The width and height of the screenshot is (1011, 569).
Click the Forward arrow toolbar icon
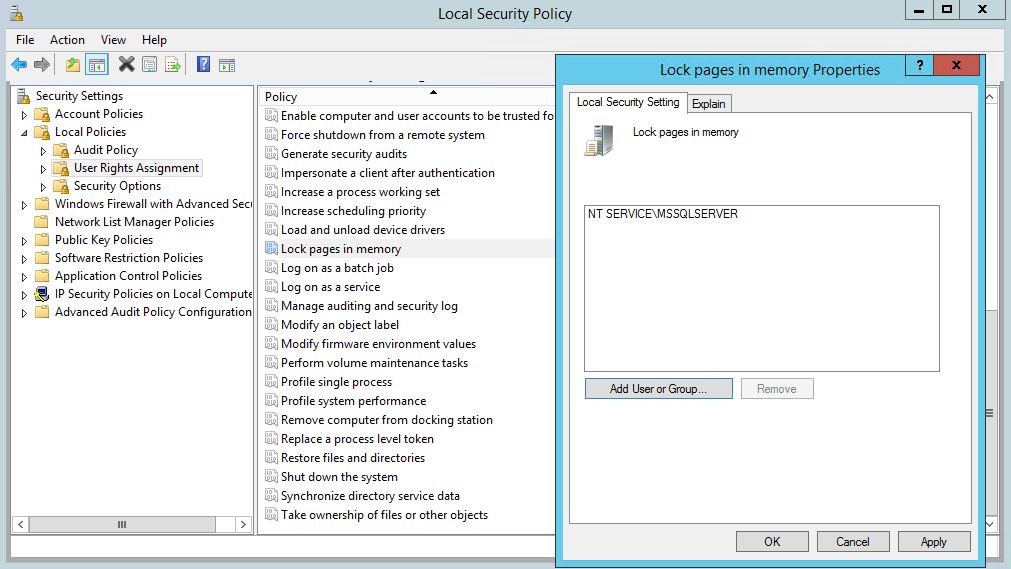click(42, 65)
